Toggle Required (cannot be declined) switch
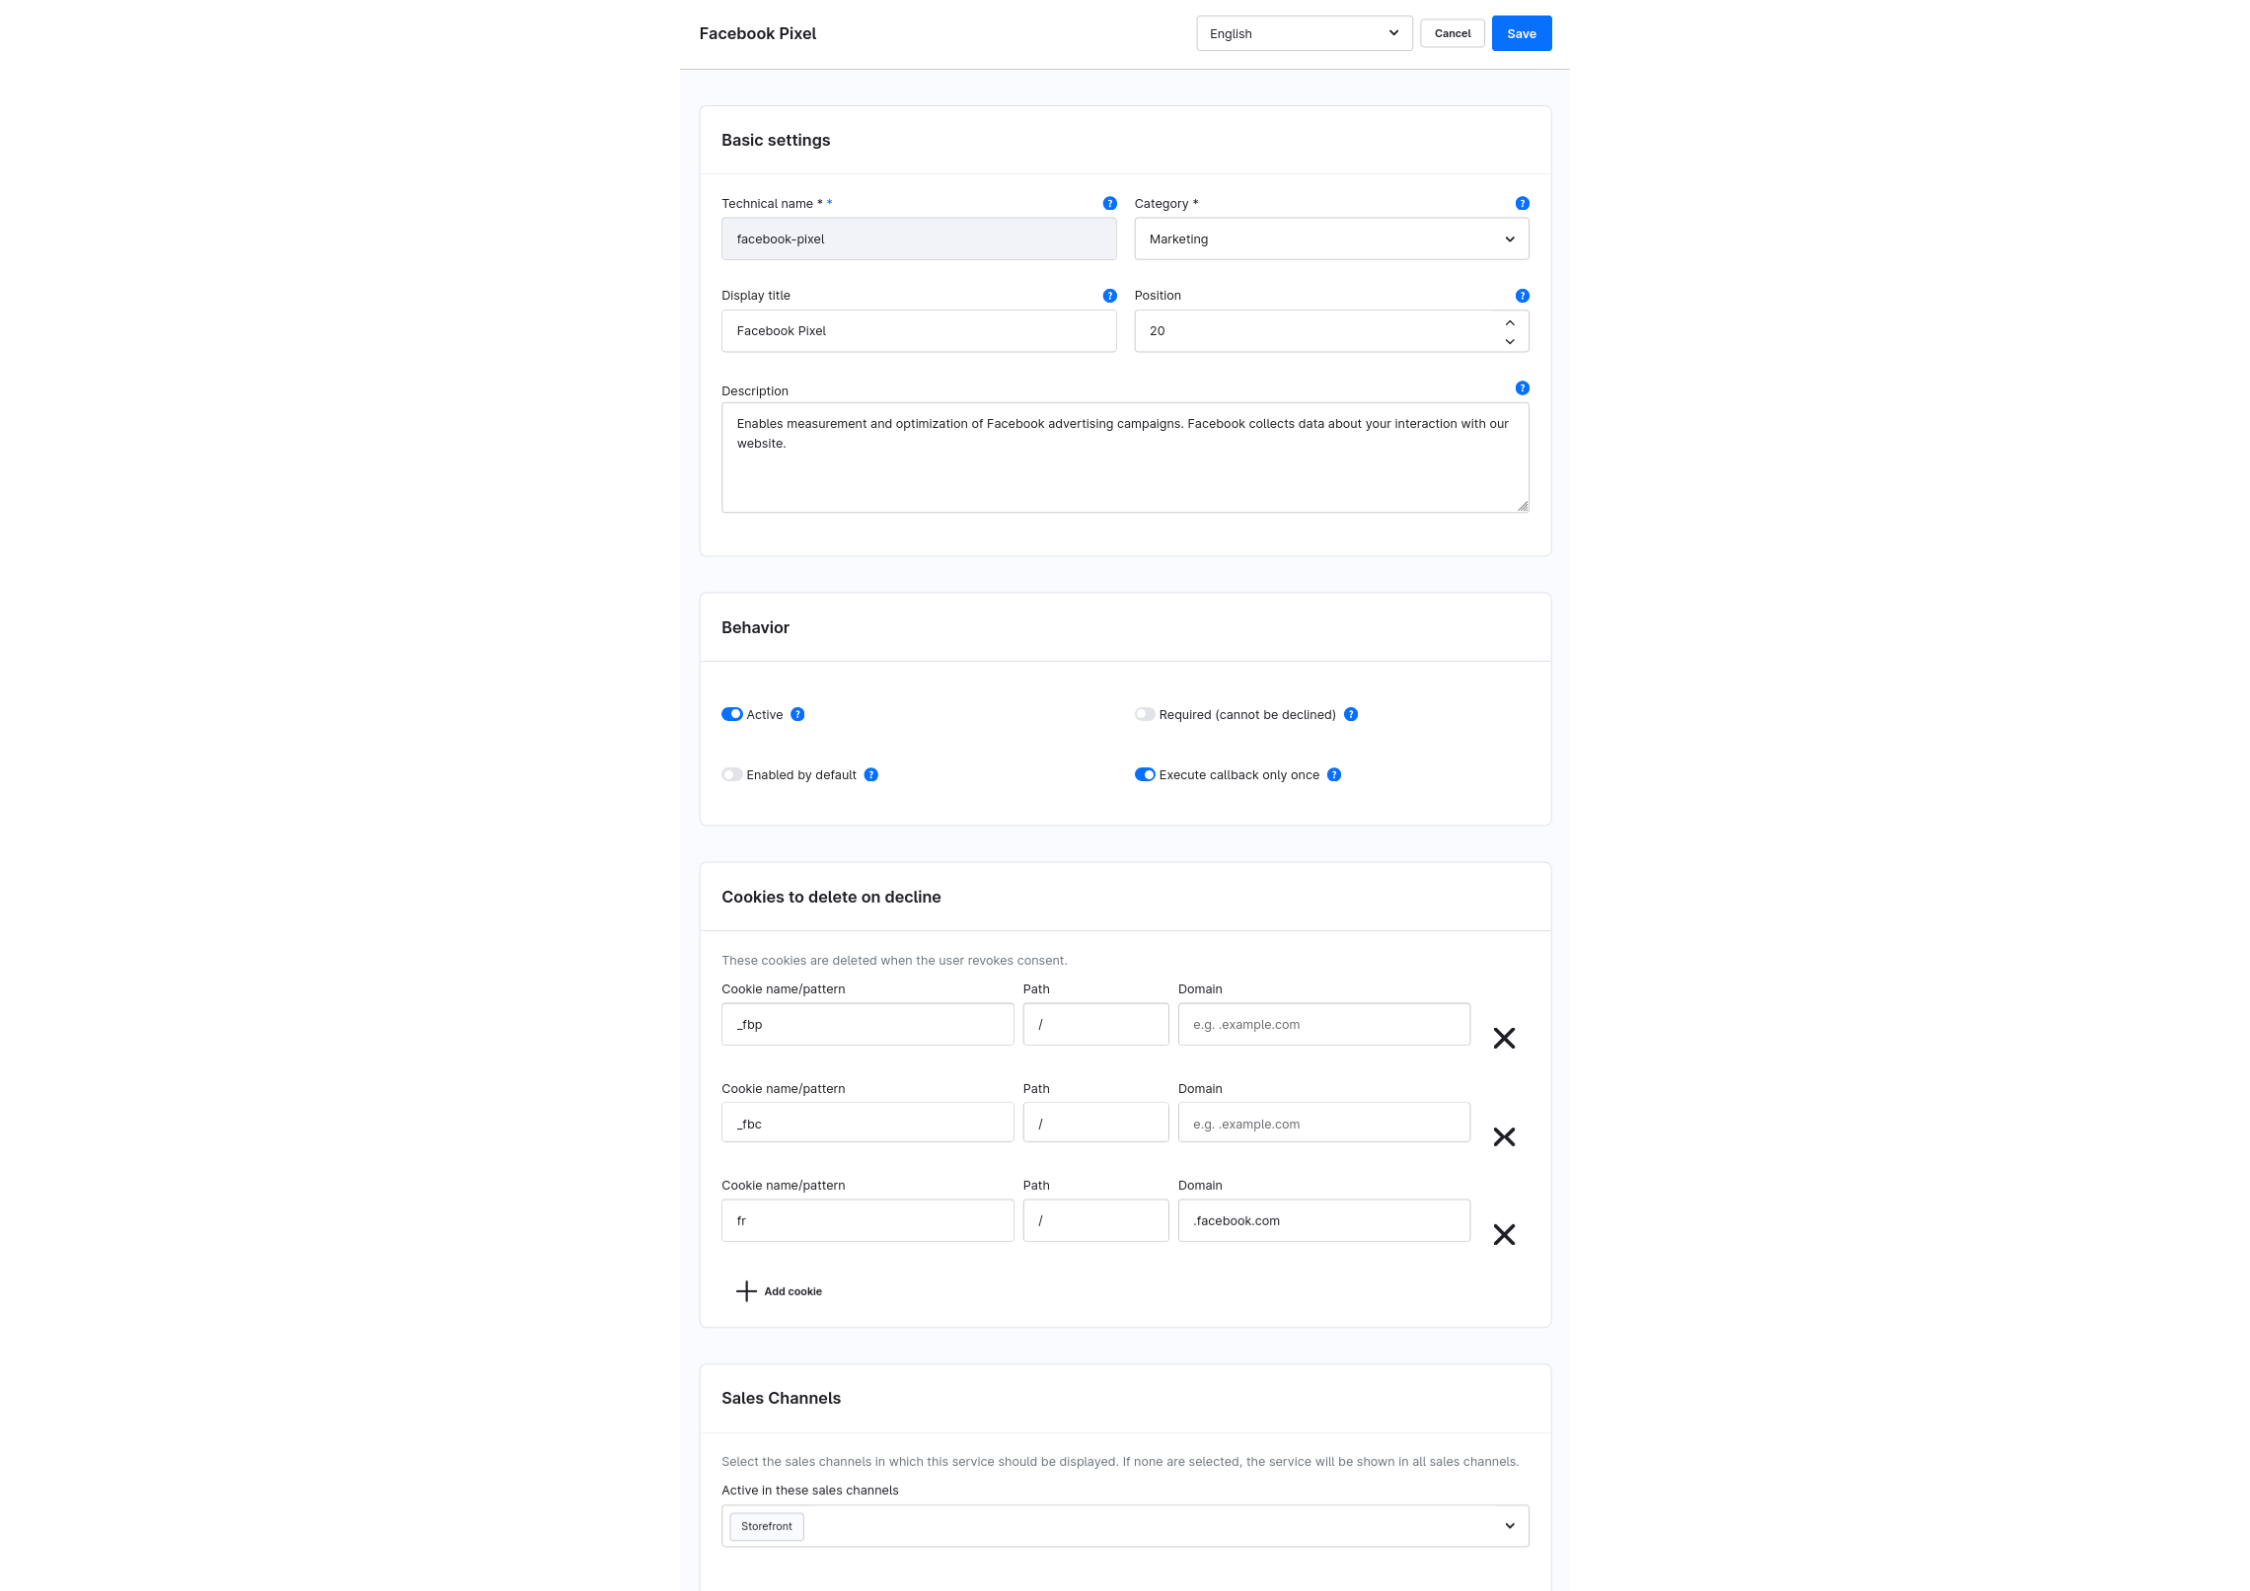2250x1591 pixels. 1144,714
